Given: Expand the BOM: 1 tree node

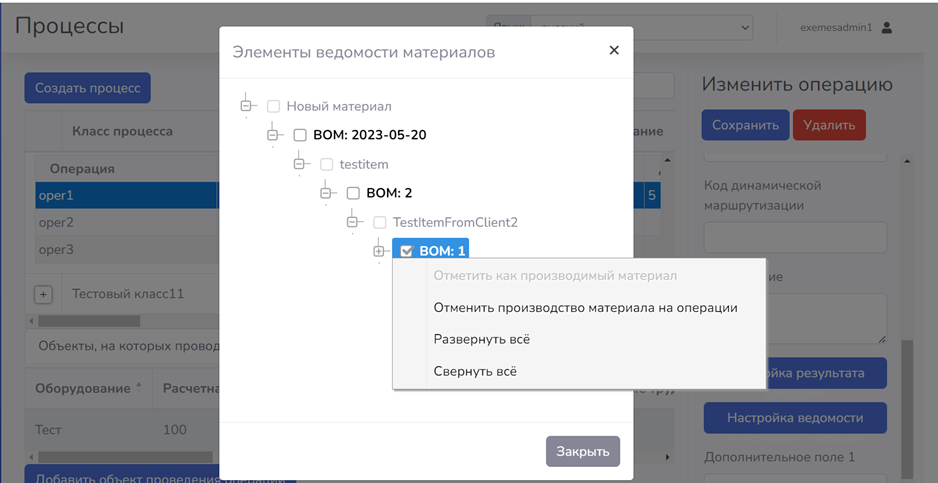Looking at the screenshot, I should click(379, 251).
